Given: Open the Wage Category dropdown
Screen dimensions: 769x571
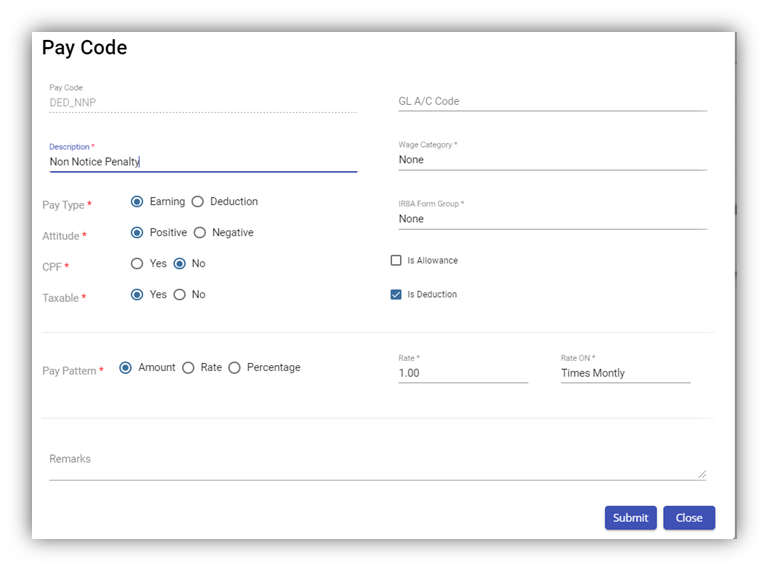Looking at the screenshot, I should (x=552, y=160).
